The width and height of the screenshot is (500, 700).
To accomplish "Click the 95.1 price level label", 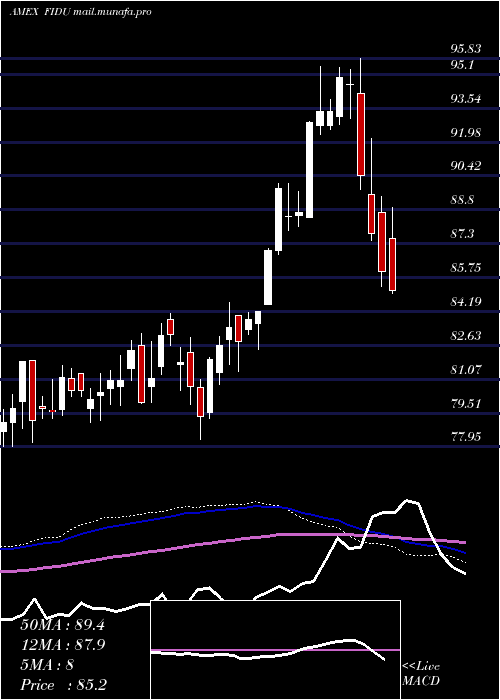I will click(x=462, y=66).
